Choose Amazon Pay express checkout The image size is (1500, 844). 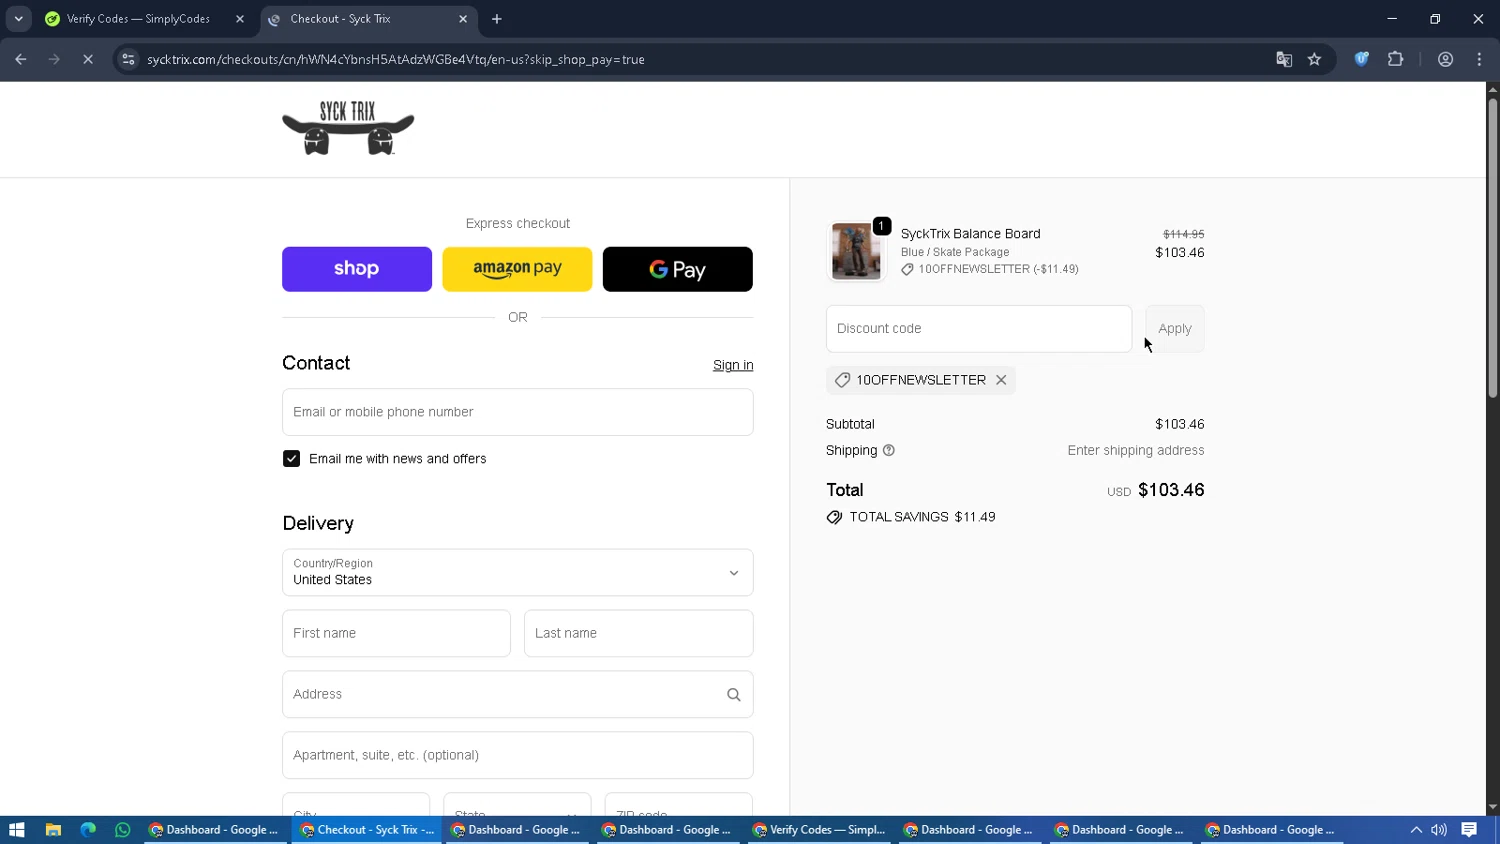click(517, 269)
